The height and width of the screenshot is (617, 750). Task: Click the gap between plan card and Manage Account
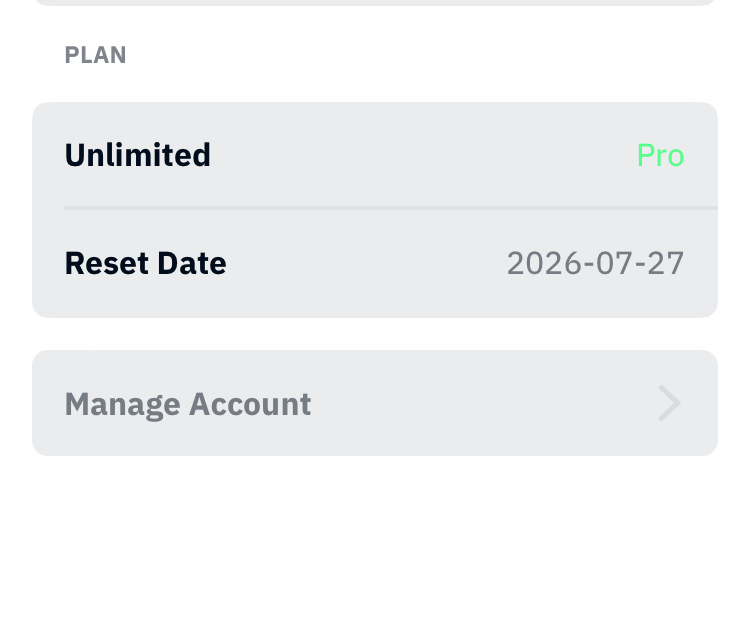tap(374, 334)
